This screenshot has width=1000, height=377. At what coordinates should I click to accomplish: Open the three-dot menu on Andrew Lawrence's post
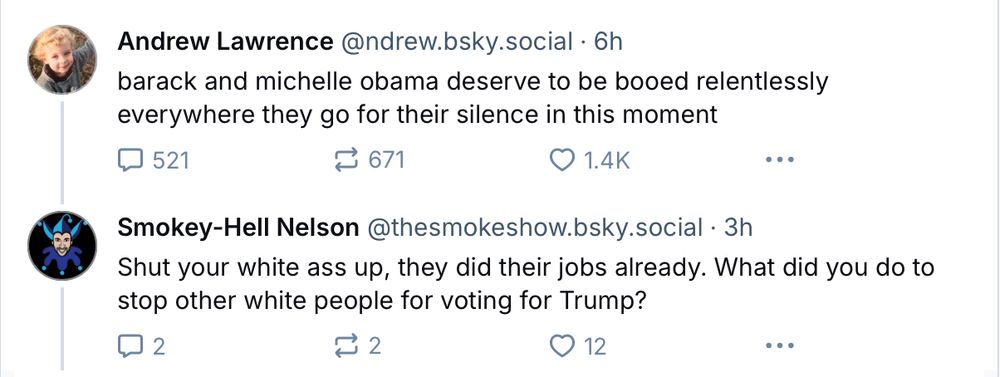780,160
